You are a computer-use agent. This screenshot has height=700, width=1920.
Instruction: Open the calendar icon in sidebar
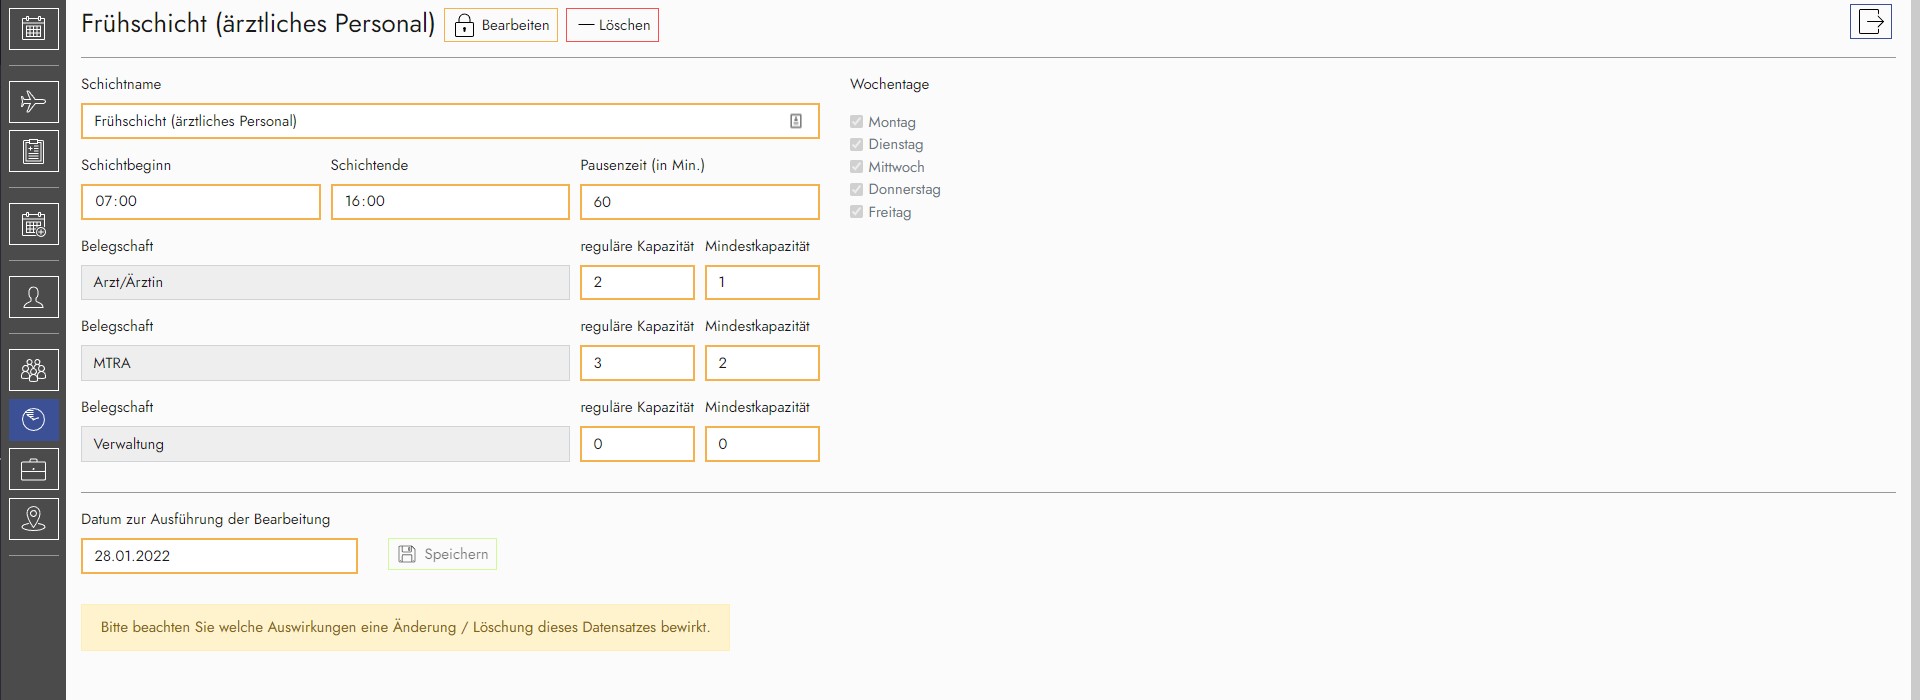click(33, 29)
